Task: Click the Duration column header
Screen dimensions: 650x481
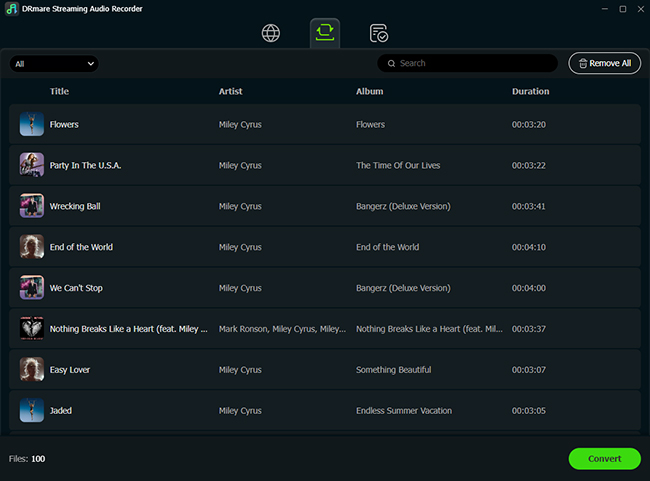Action: pos(530,91)
